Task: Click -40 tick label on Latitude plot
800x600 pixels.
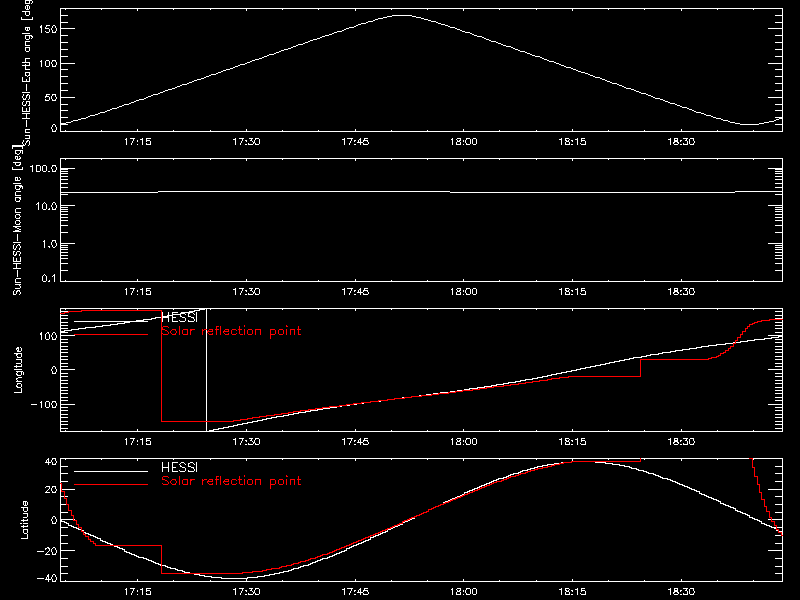Action: 47,579
